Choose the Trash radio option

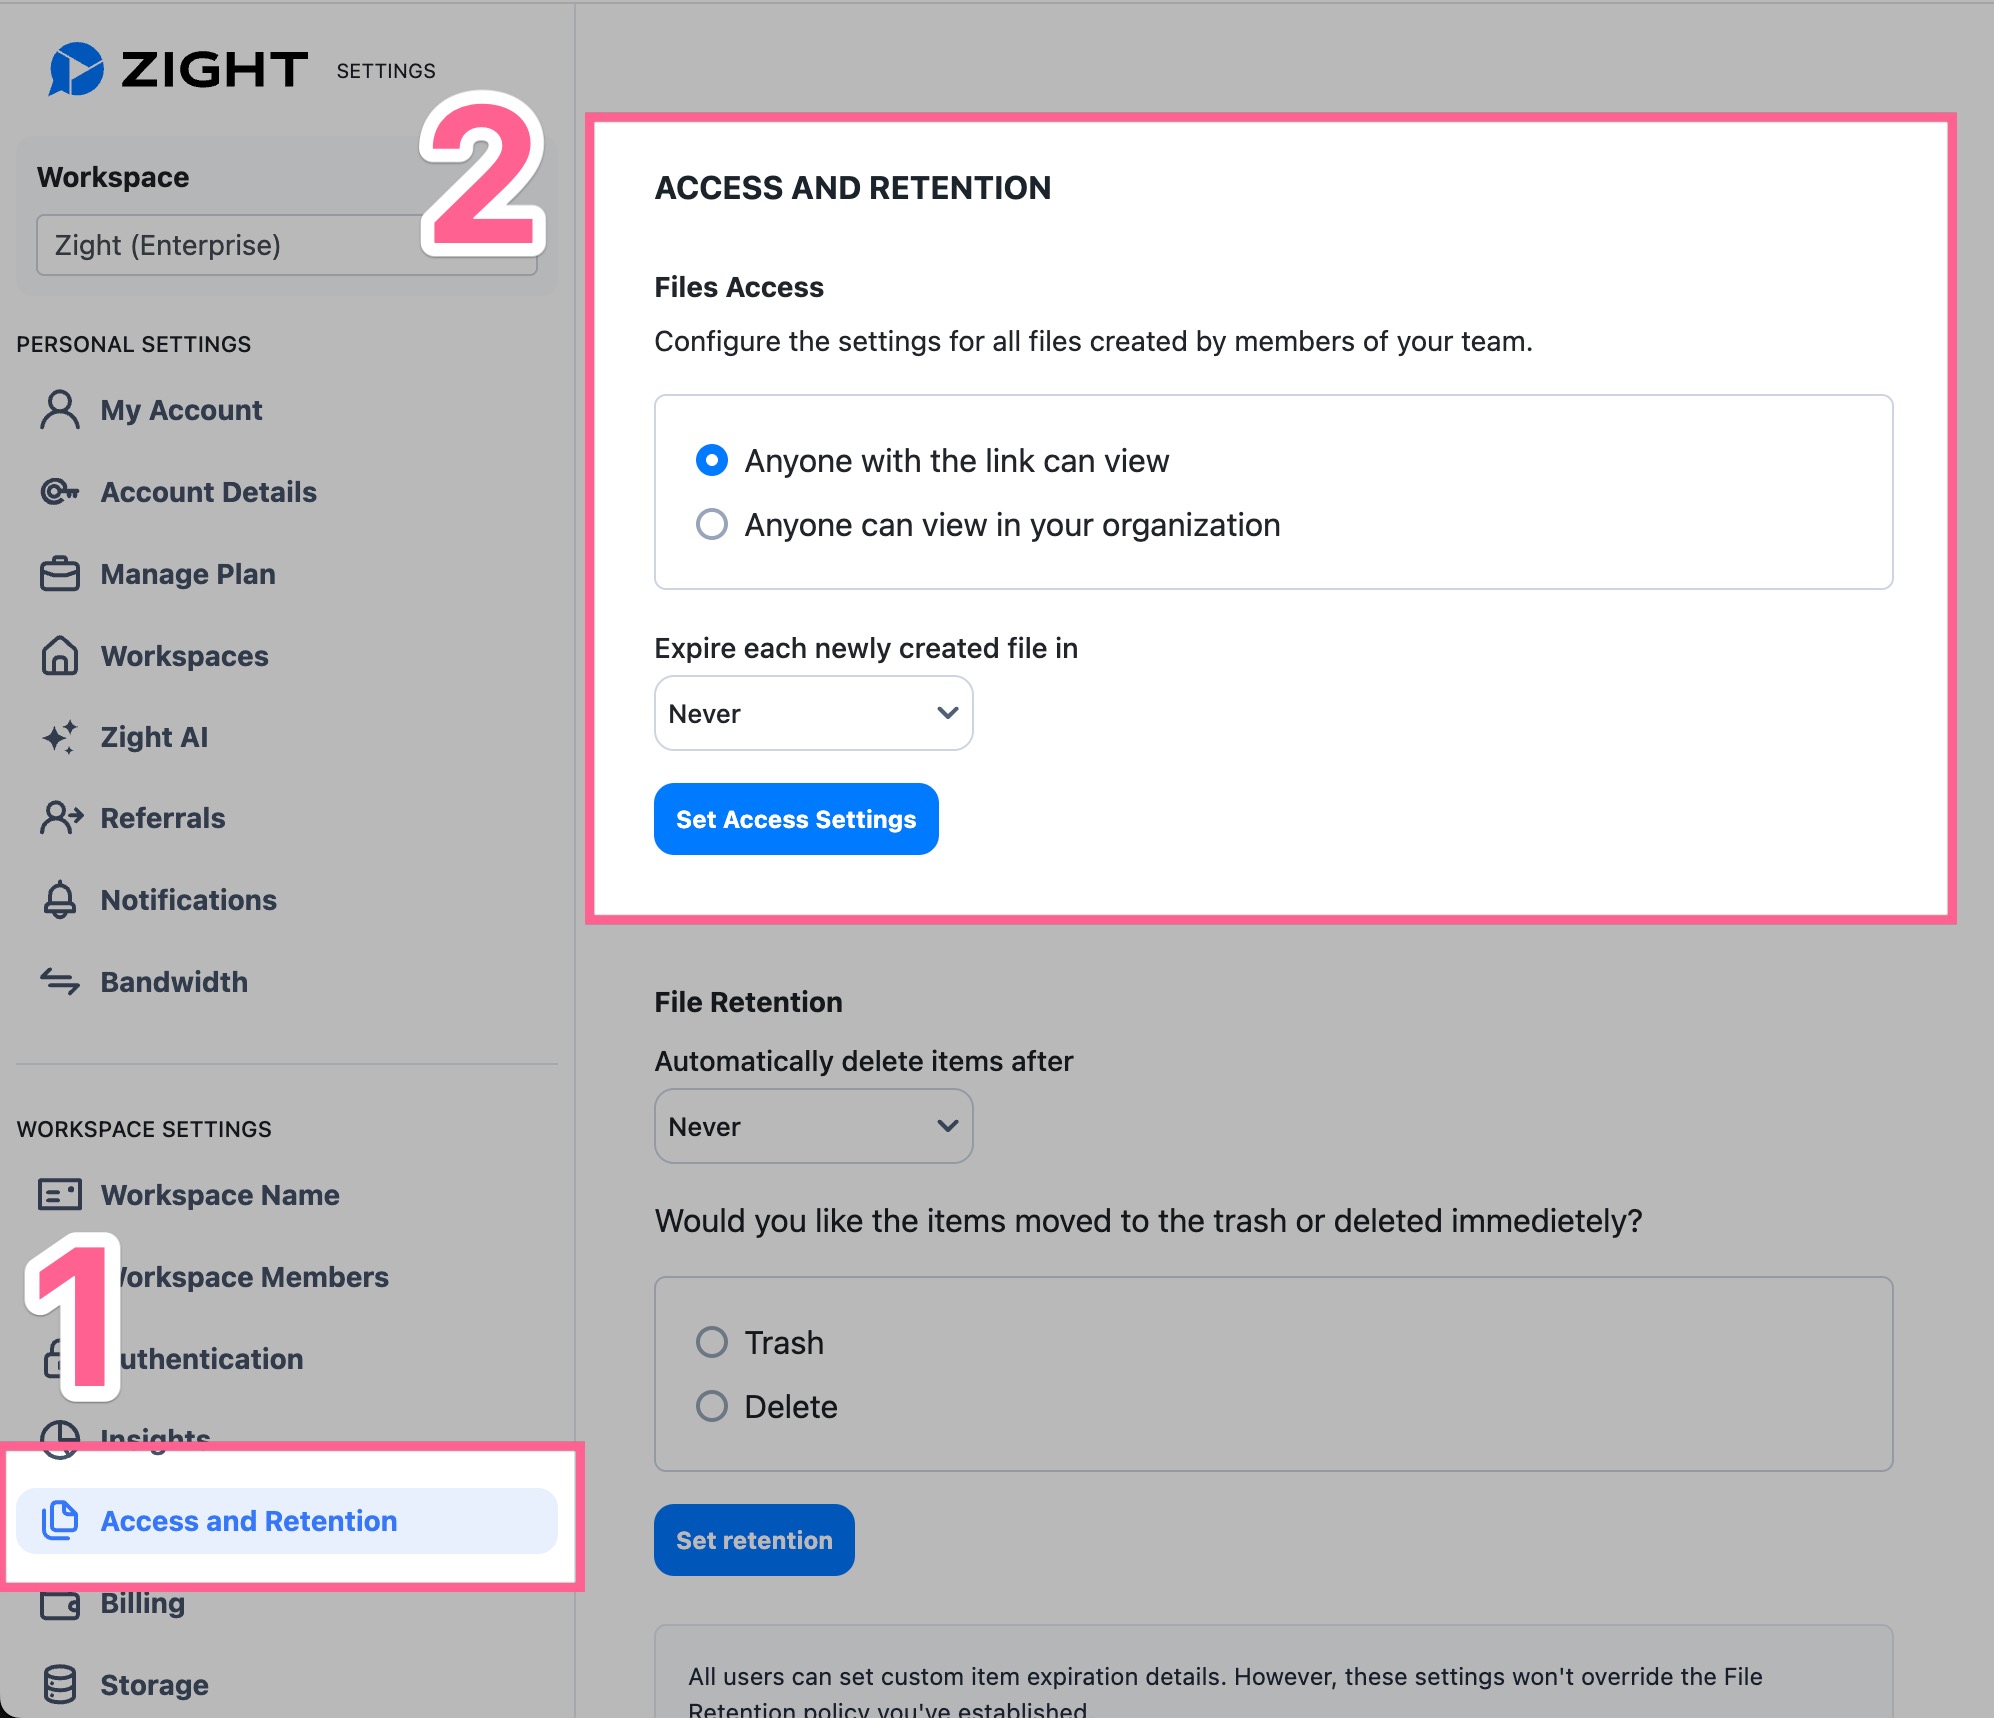tap(712, 1342)
